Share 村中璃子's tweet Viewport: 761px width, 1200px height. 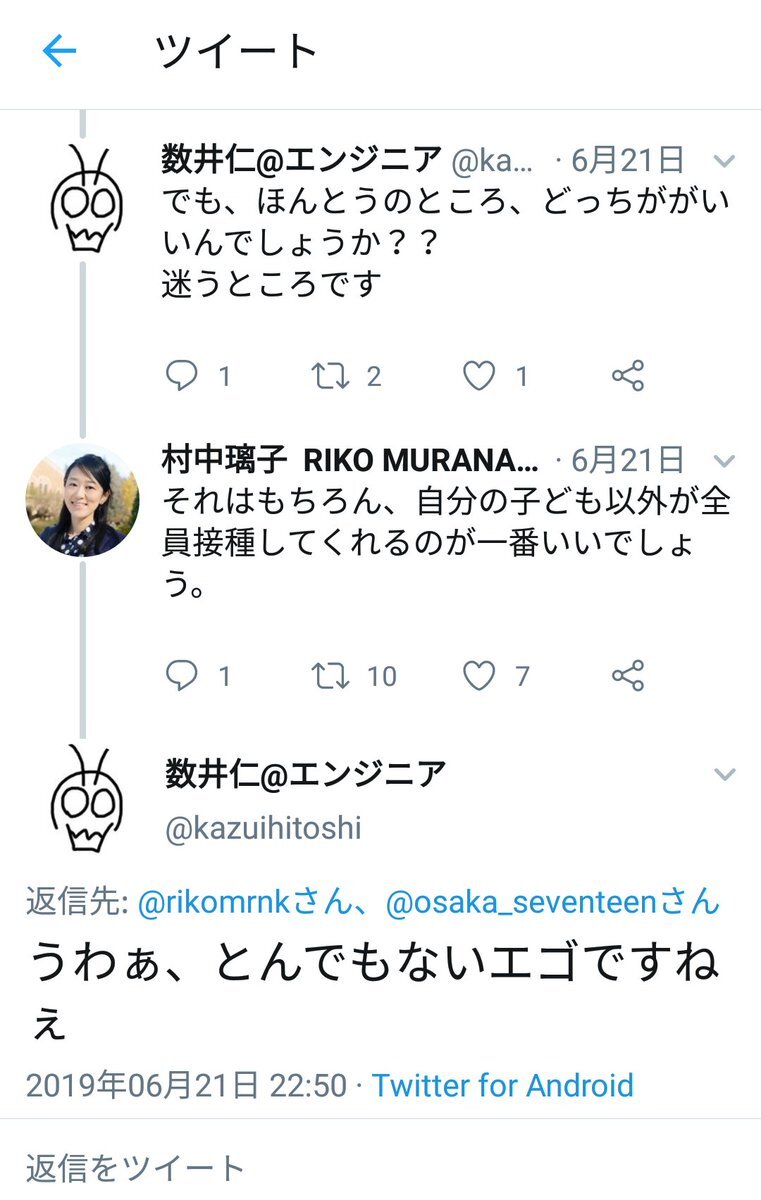point(627,676)
